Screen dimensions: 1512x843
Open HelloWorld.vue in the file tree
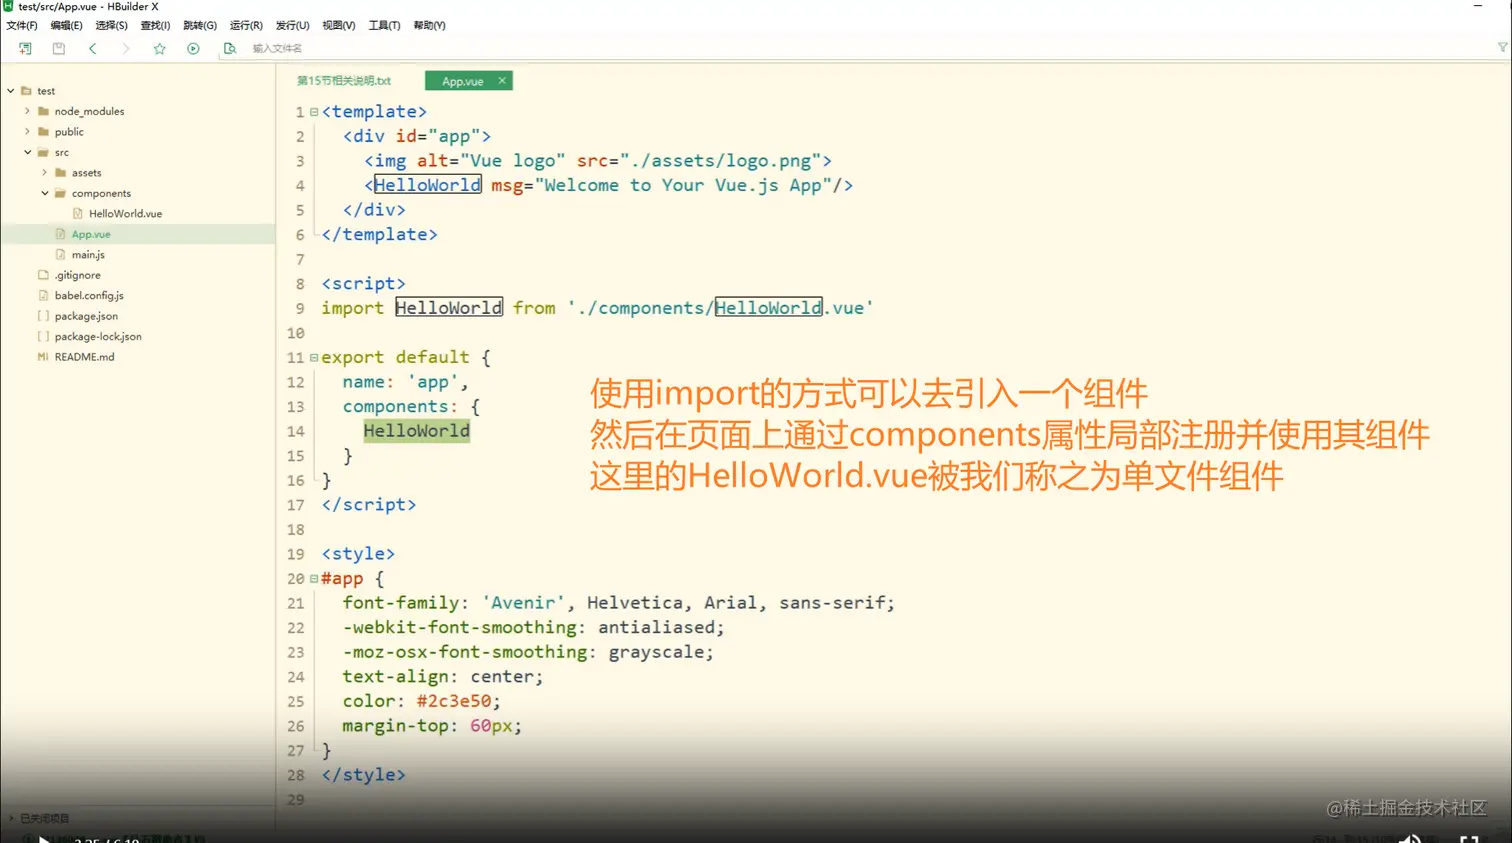(x=125, y=213)
